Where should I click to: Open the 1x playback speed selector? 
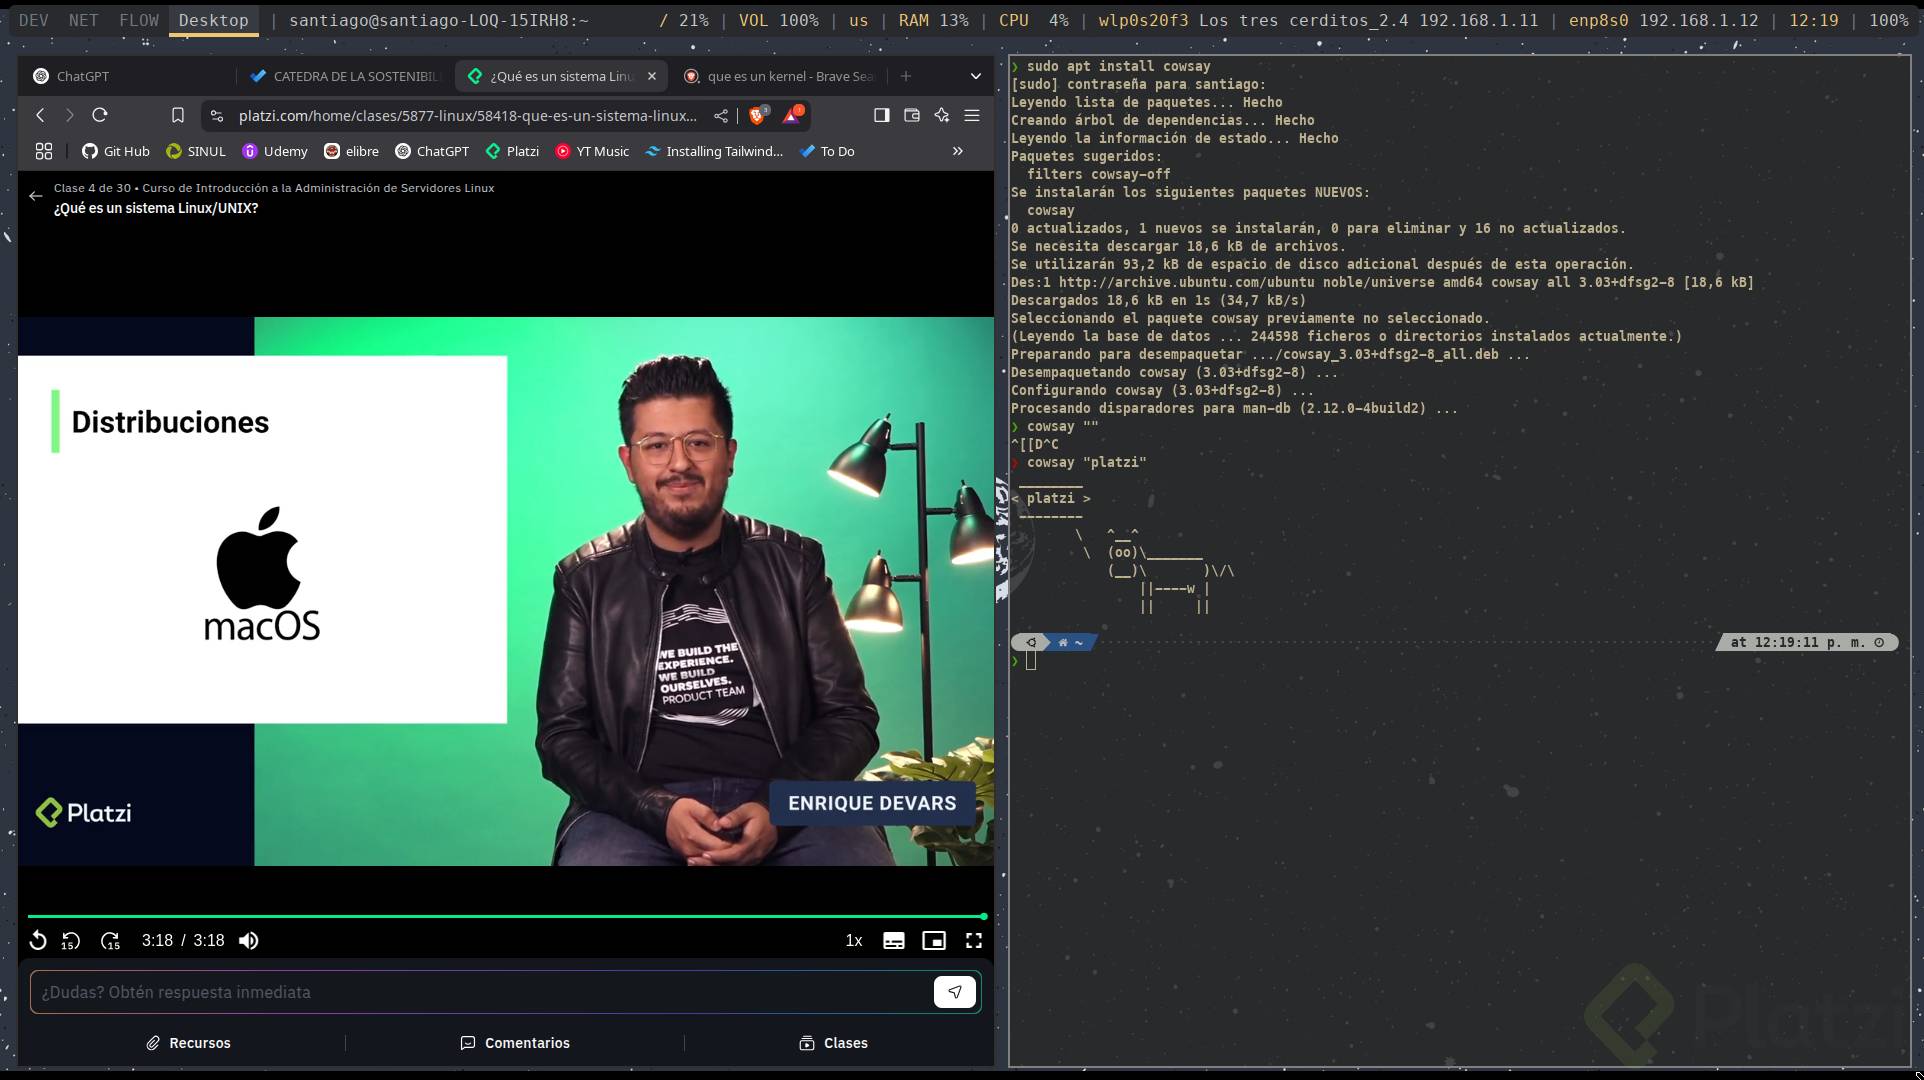[x=854, y=941]
